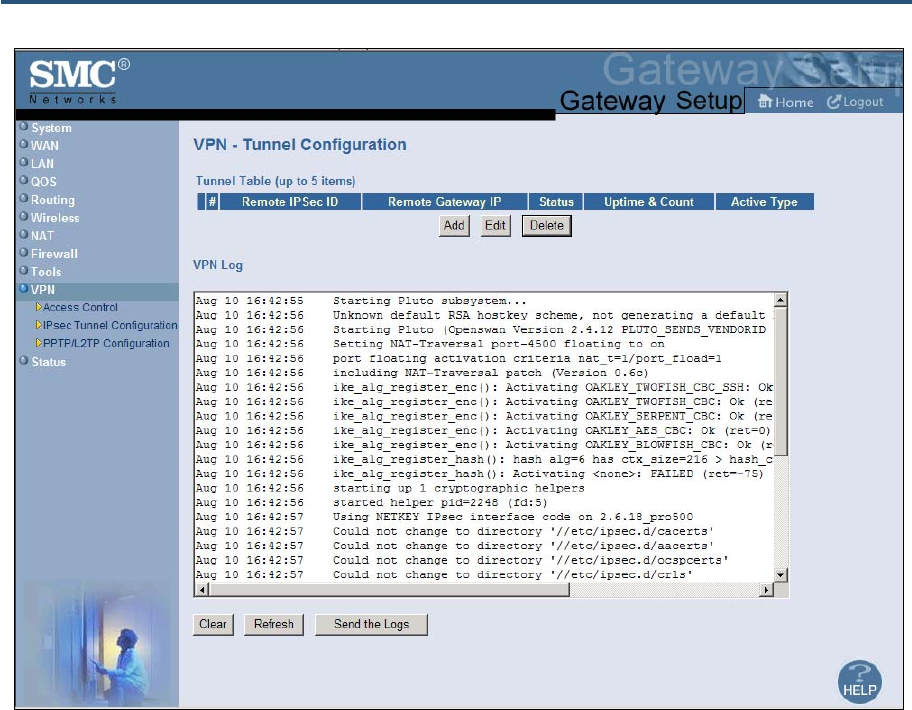Click the VPN - Tunnel Configuration title
The image size is (912, 710).
[300, 144]
